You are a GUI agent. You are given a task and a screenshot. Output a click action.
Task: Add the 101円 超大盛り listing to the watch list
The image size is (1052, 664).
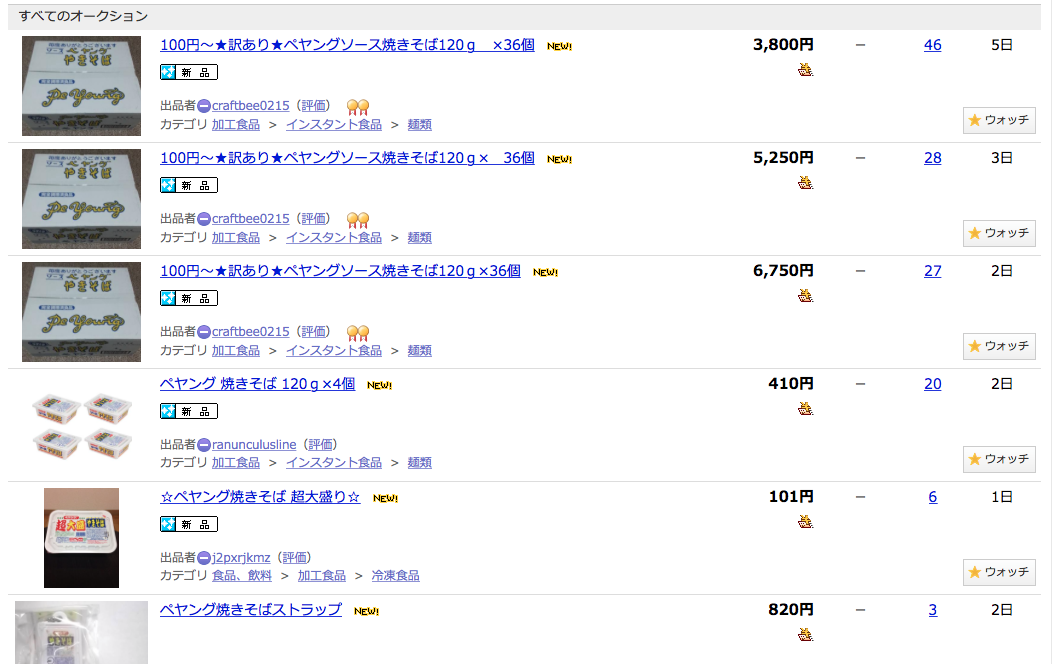[999, 572]
